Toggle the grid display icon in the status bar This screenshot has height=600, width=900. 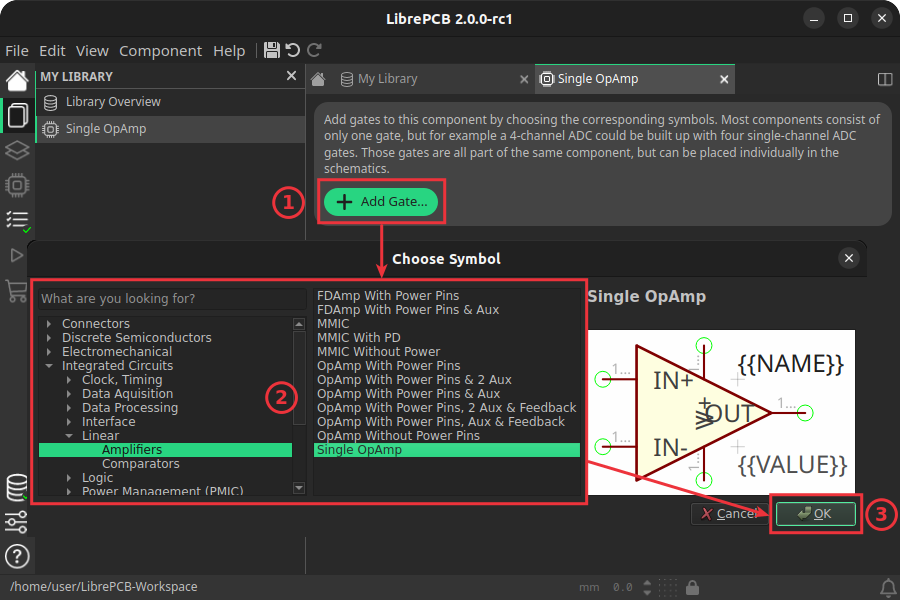tap(667, 587)
